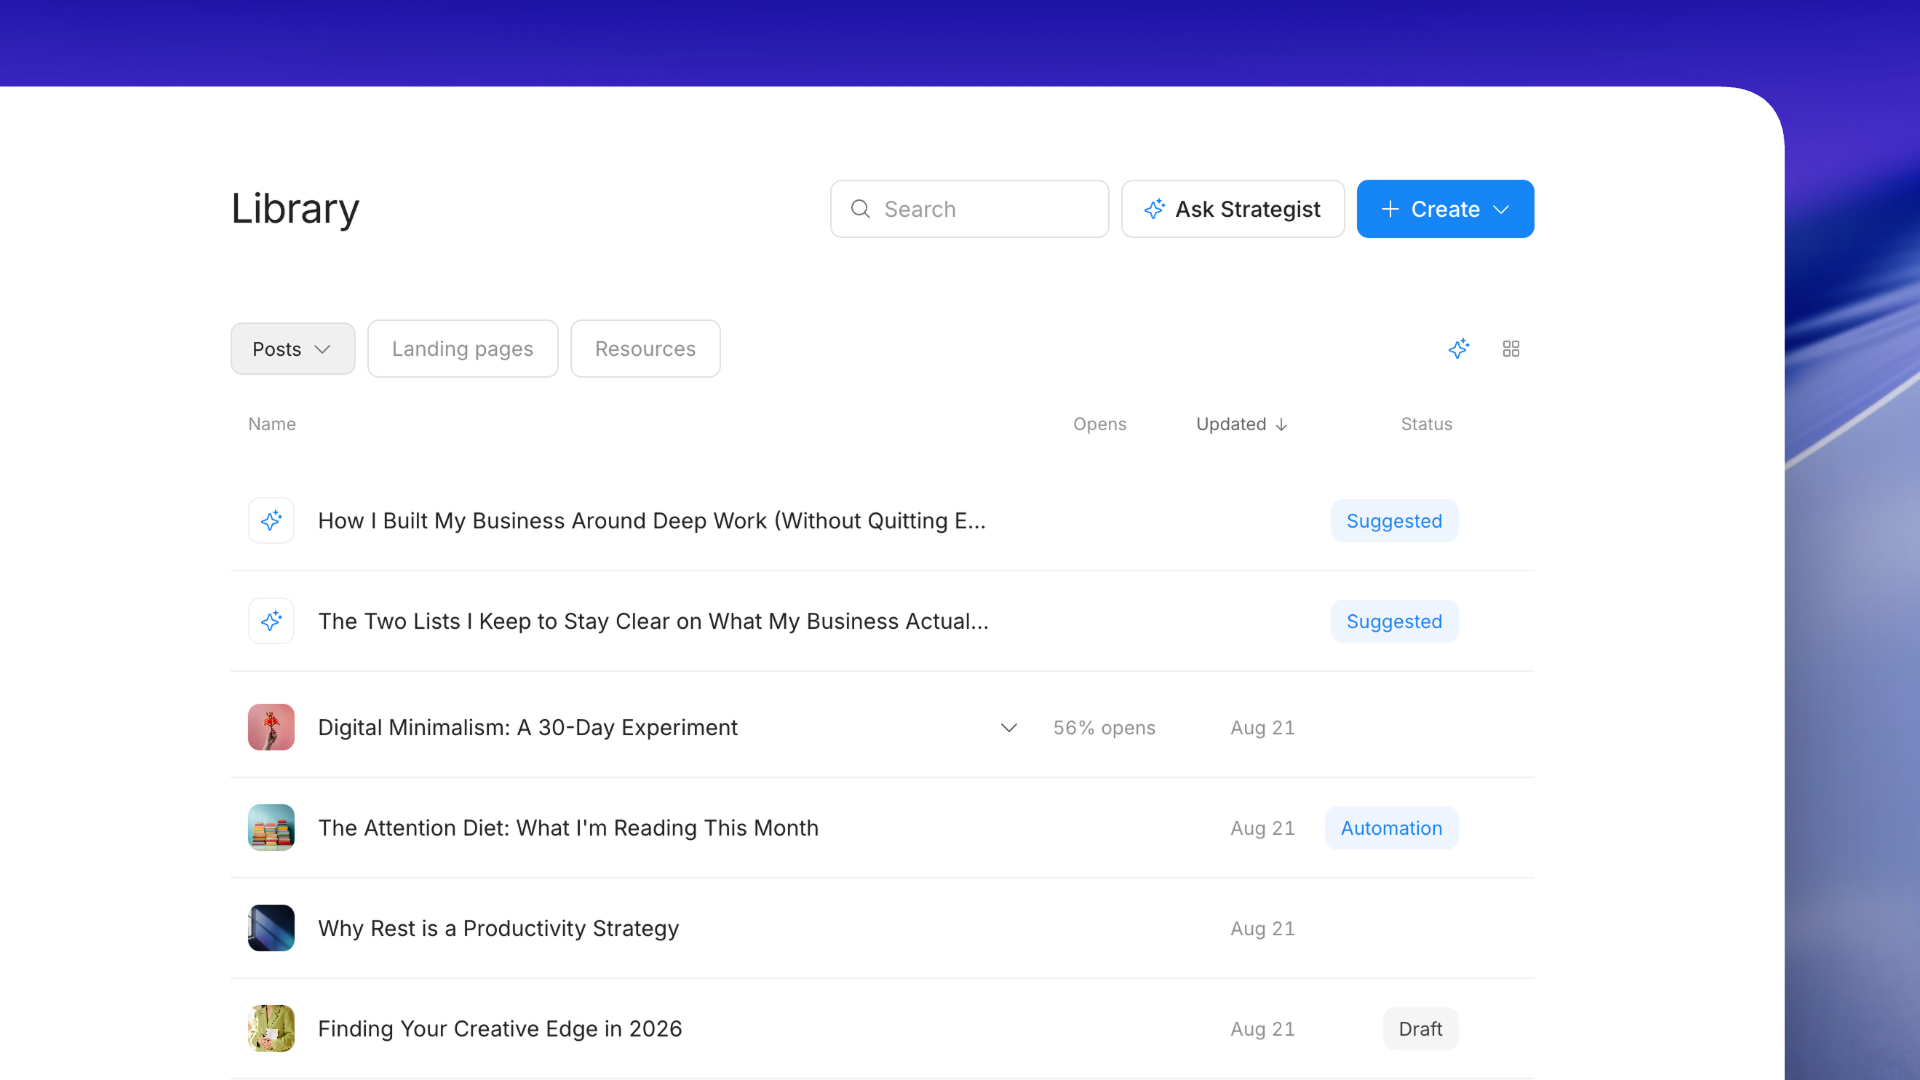The height and width of the screenshot is (1080, 1920).
Task: Switch to Landing pages tab
Action: pyautogui.click(x=463, y=349)
